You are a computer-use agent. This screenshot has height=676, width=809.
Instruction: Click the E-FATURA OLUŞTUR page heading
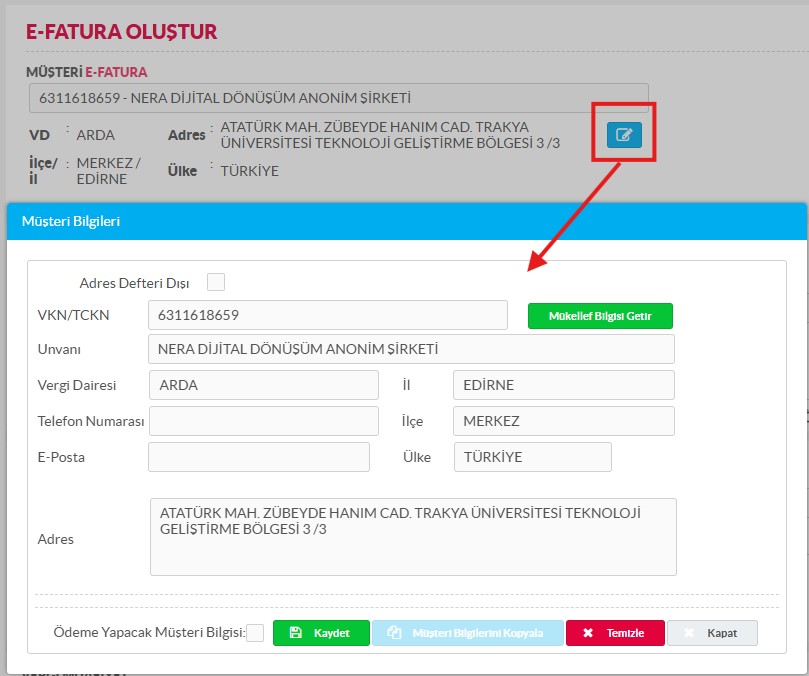point(121,32)
